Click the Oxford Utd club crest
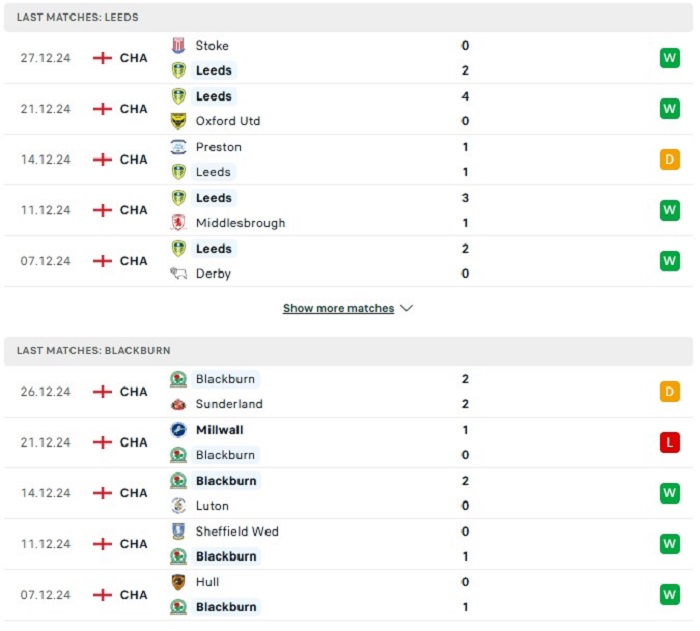Viewport: 700px width, 631px height. [x=179, y=121]
